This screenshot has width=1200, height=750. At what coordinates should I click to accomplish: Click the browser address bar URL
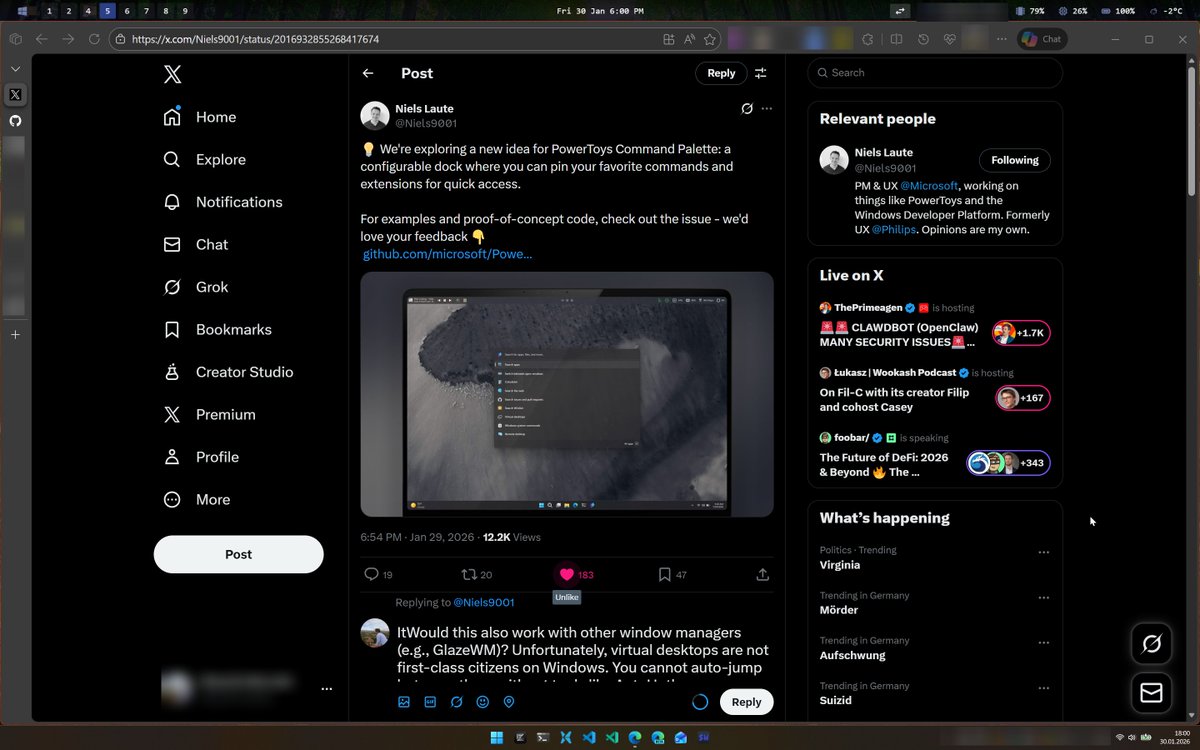coord(255,39)
